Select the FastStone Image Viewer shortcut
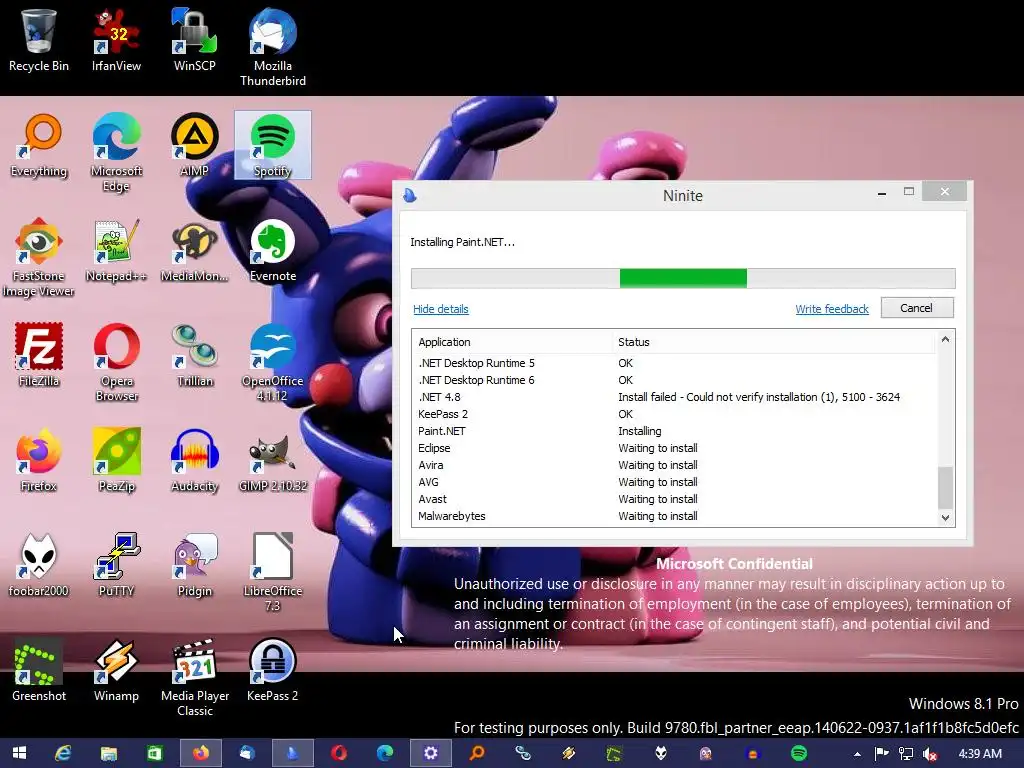This screenshot has width=1024, height=768. [x=39, y=258]
